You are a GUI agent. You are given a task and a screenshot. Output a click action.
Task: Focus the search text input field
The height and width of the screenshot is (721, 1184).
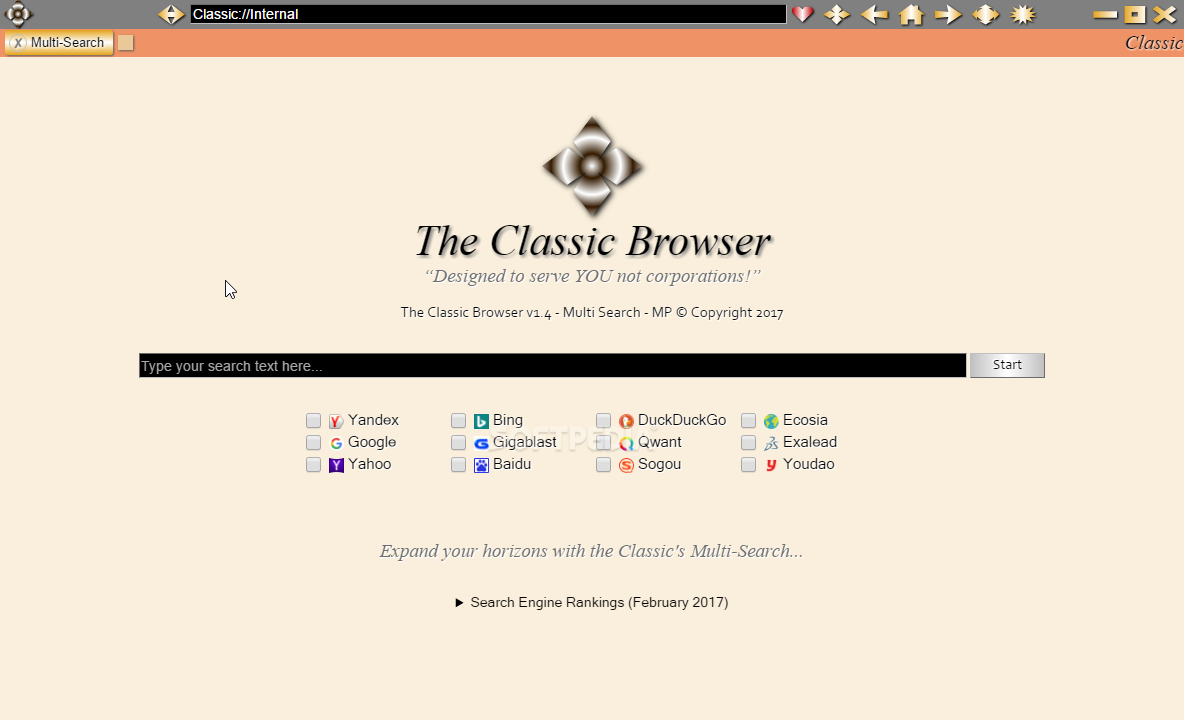pos(553,365)
